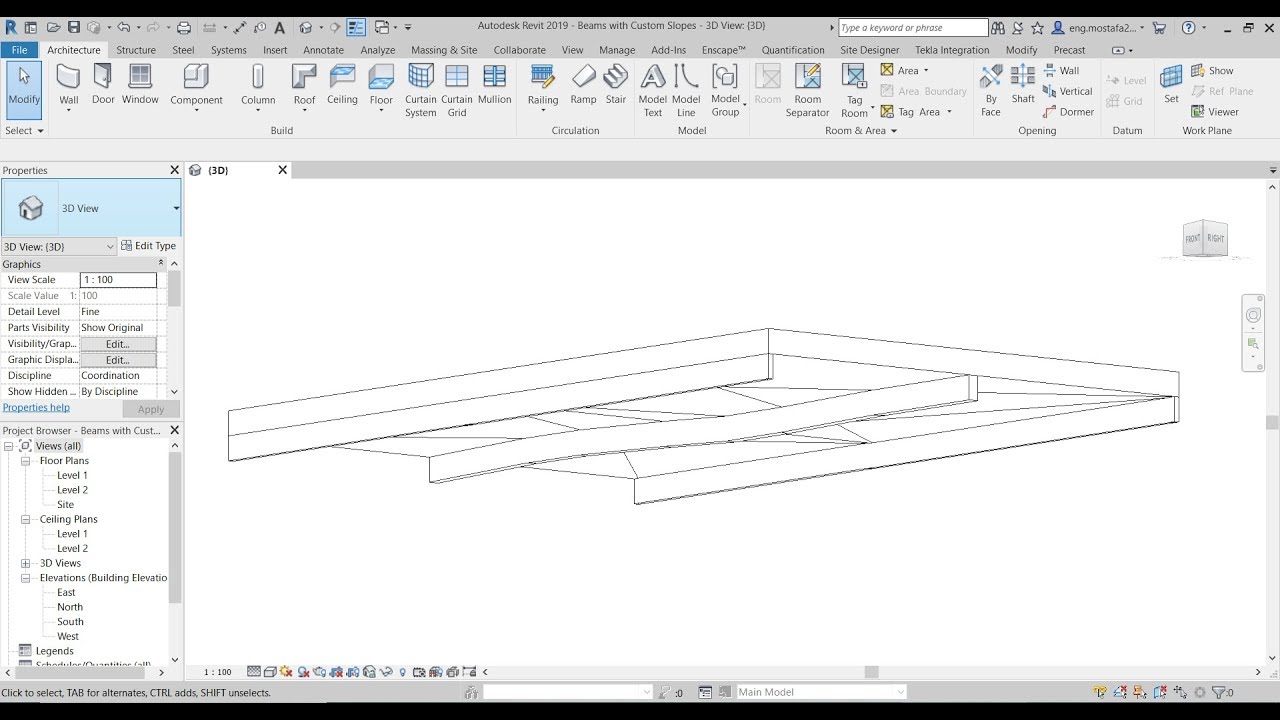The image size is (1280, 720).
Task: Open the Massing & Site ribbon tab
Action: tap(444, 50)
